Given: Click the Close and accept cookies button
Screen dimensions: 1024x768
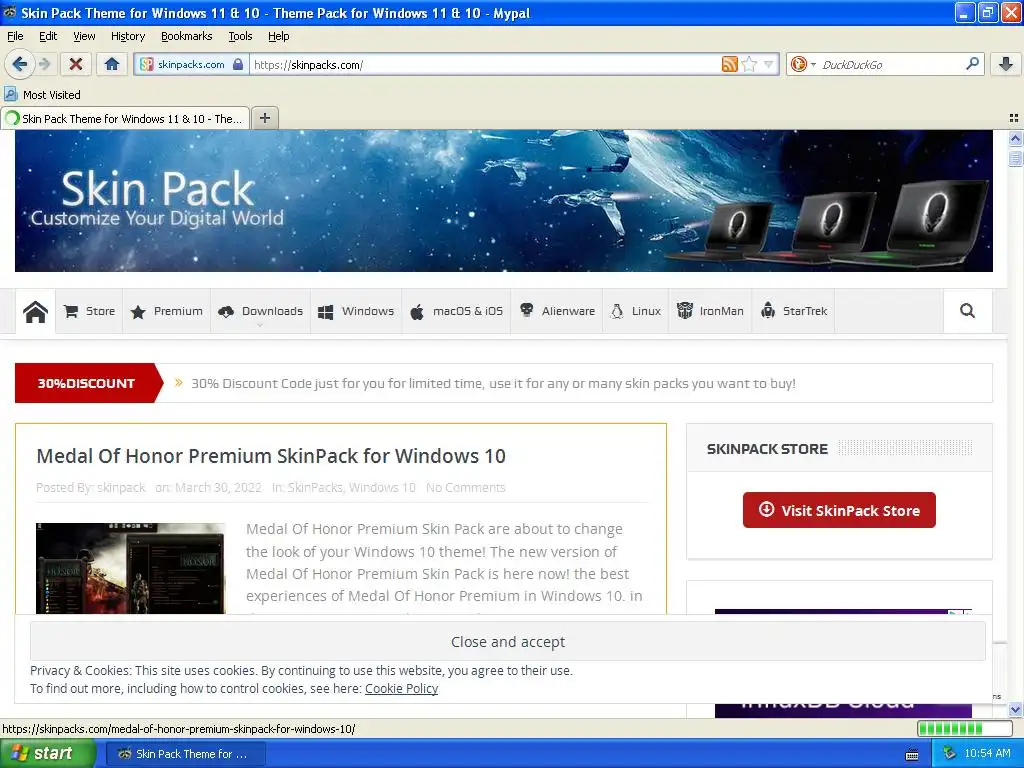Looking at the screenshot, I should [x=507, y=641].
